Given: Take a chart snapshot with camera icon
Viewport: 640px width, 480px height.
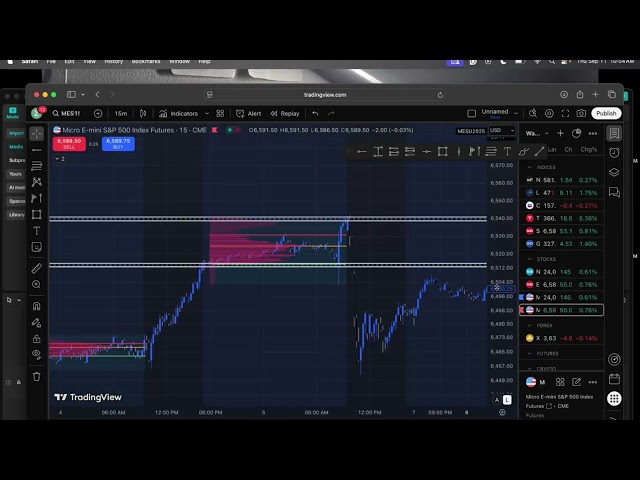Looking at the screenshot, I should (x=582, y=113).
